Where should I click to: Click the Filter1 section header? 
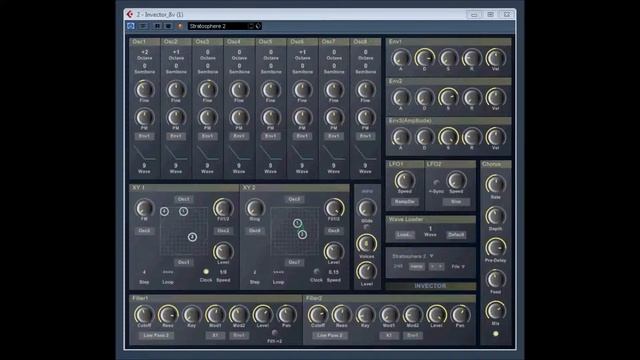tap(216, 298)
